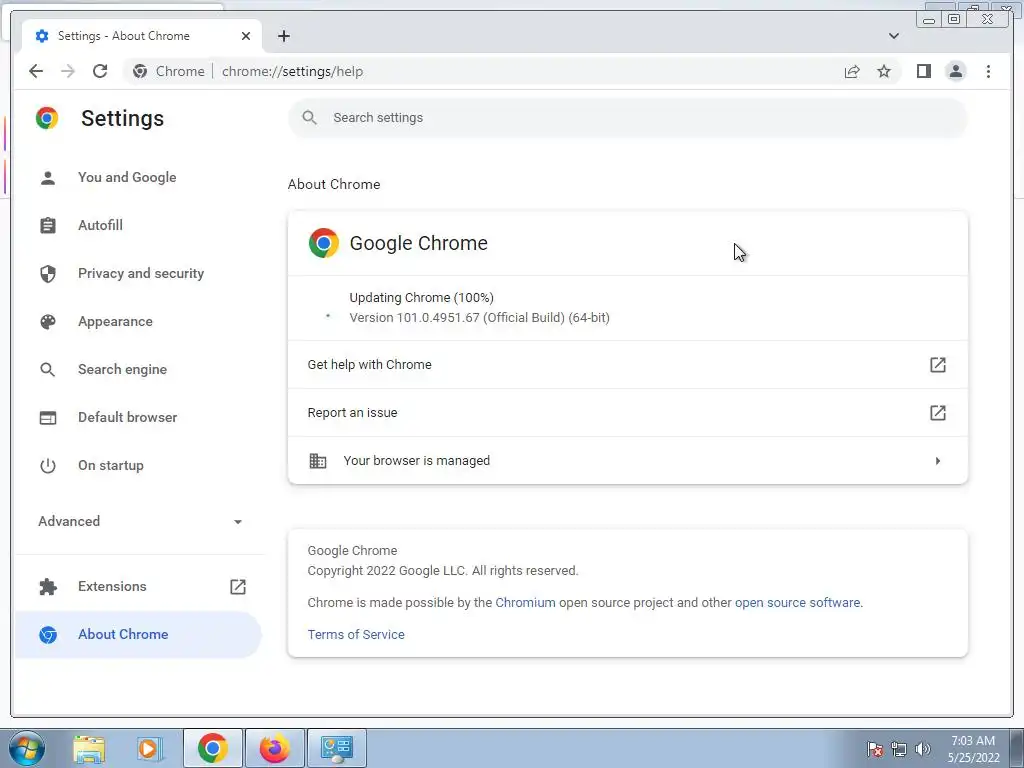Click Updating Chrome (100%) status text
Image resolution: width=1024 pixels, height=768 pixels.
click(x=421, y=298)
